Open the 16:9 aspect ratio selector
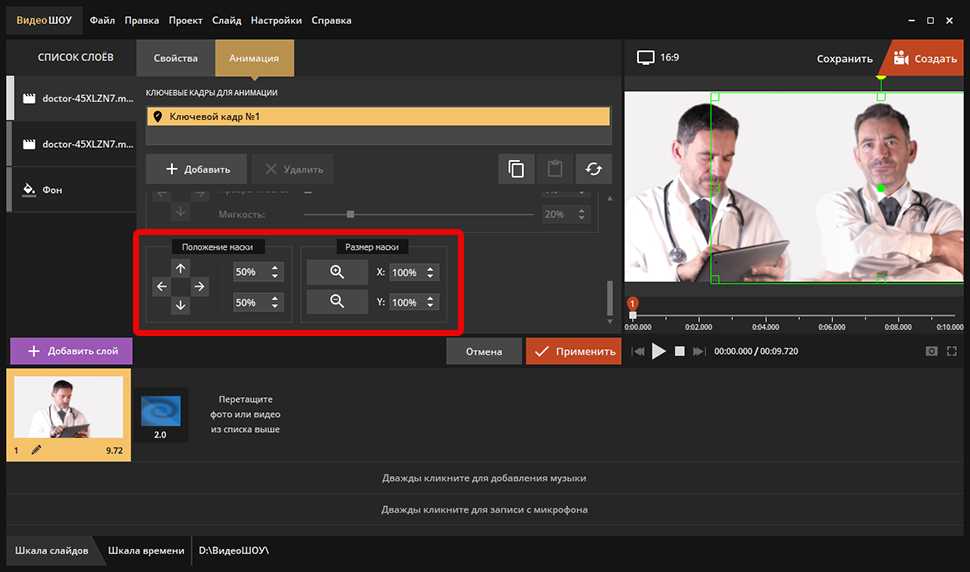Screen dimensions: 970x572 [660, 58]
